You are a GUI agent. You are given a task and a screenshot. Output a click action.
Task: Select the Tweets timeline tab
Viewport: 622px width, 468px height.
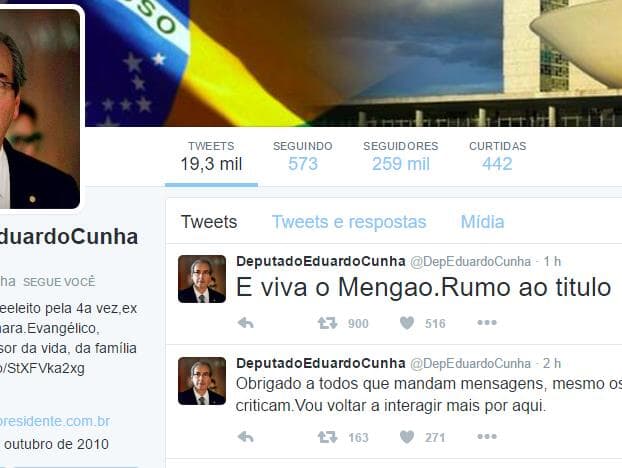[x=209, y=222]
